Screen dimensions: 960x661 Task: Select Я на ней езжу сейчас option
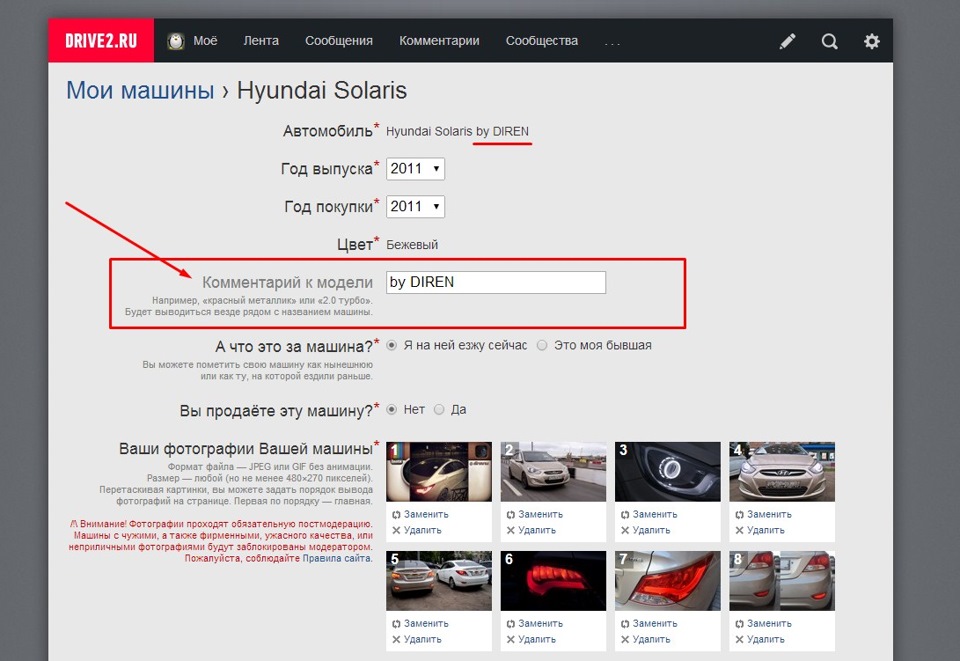pos(392,345)
